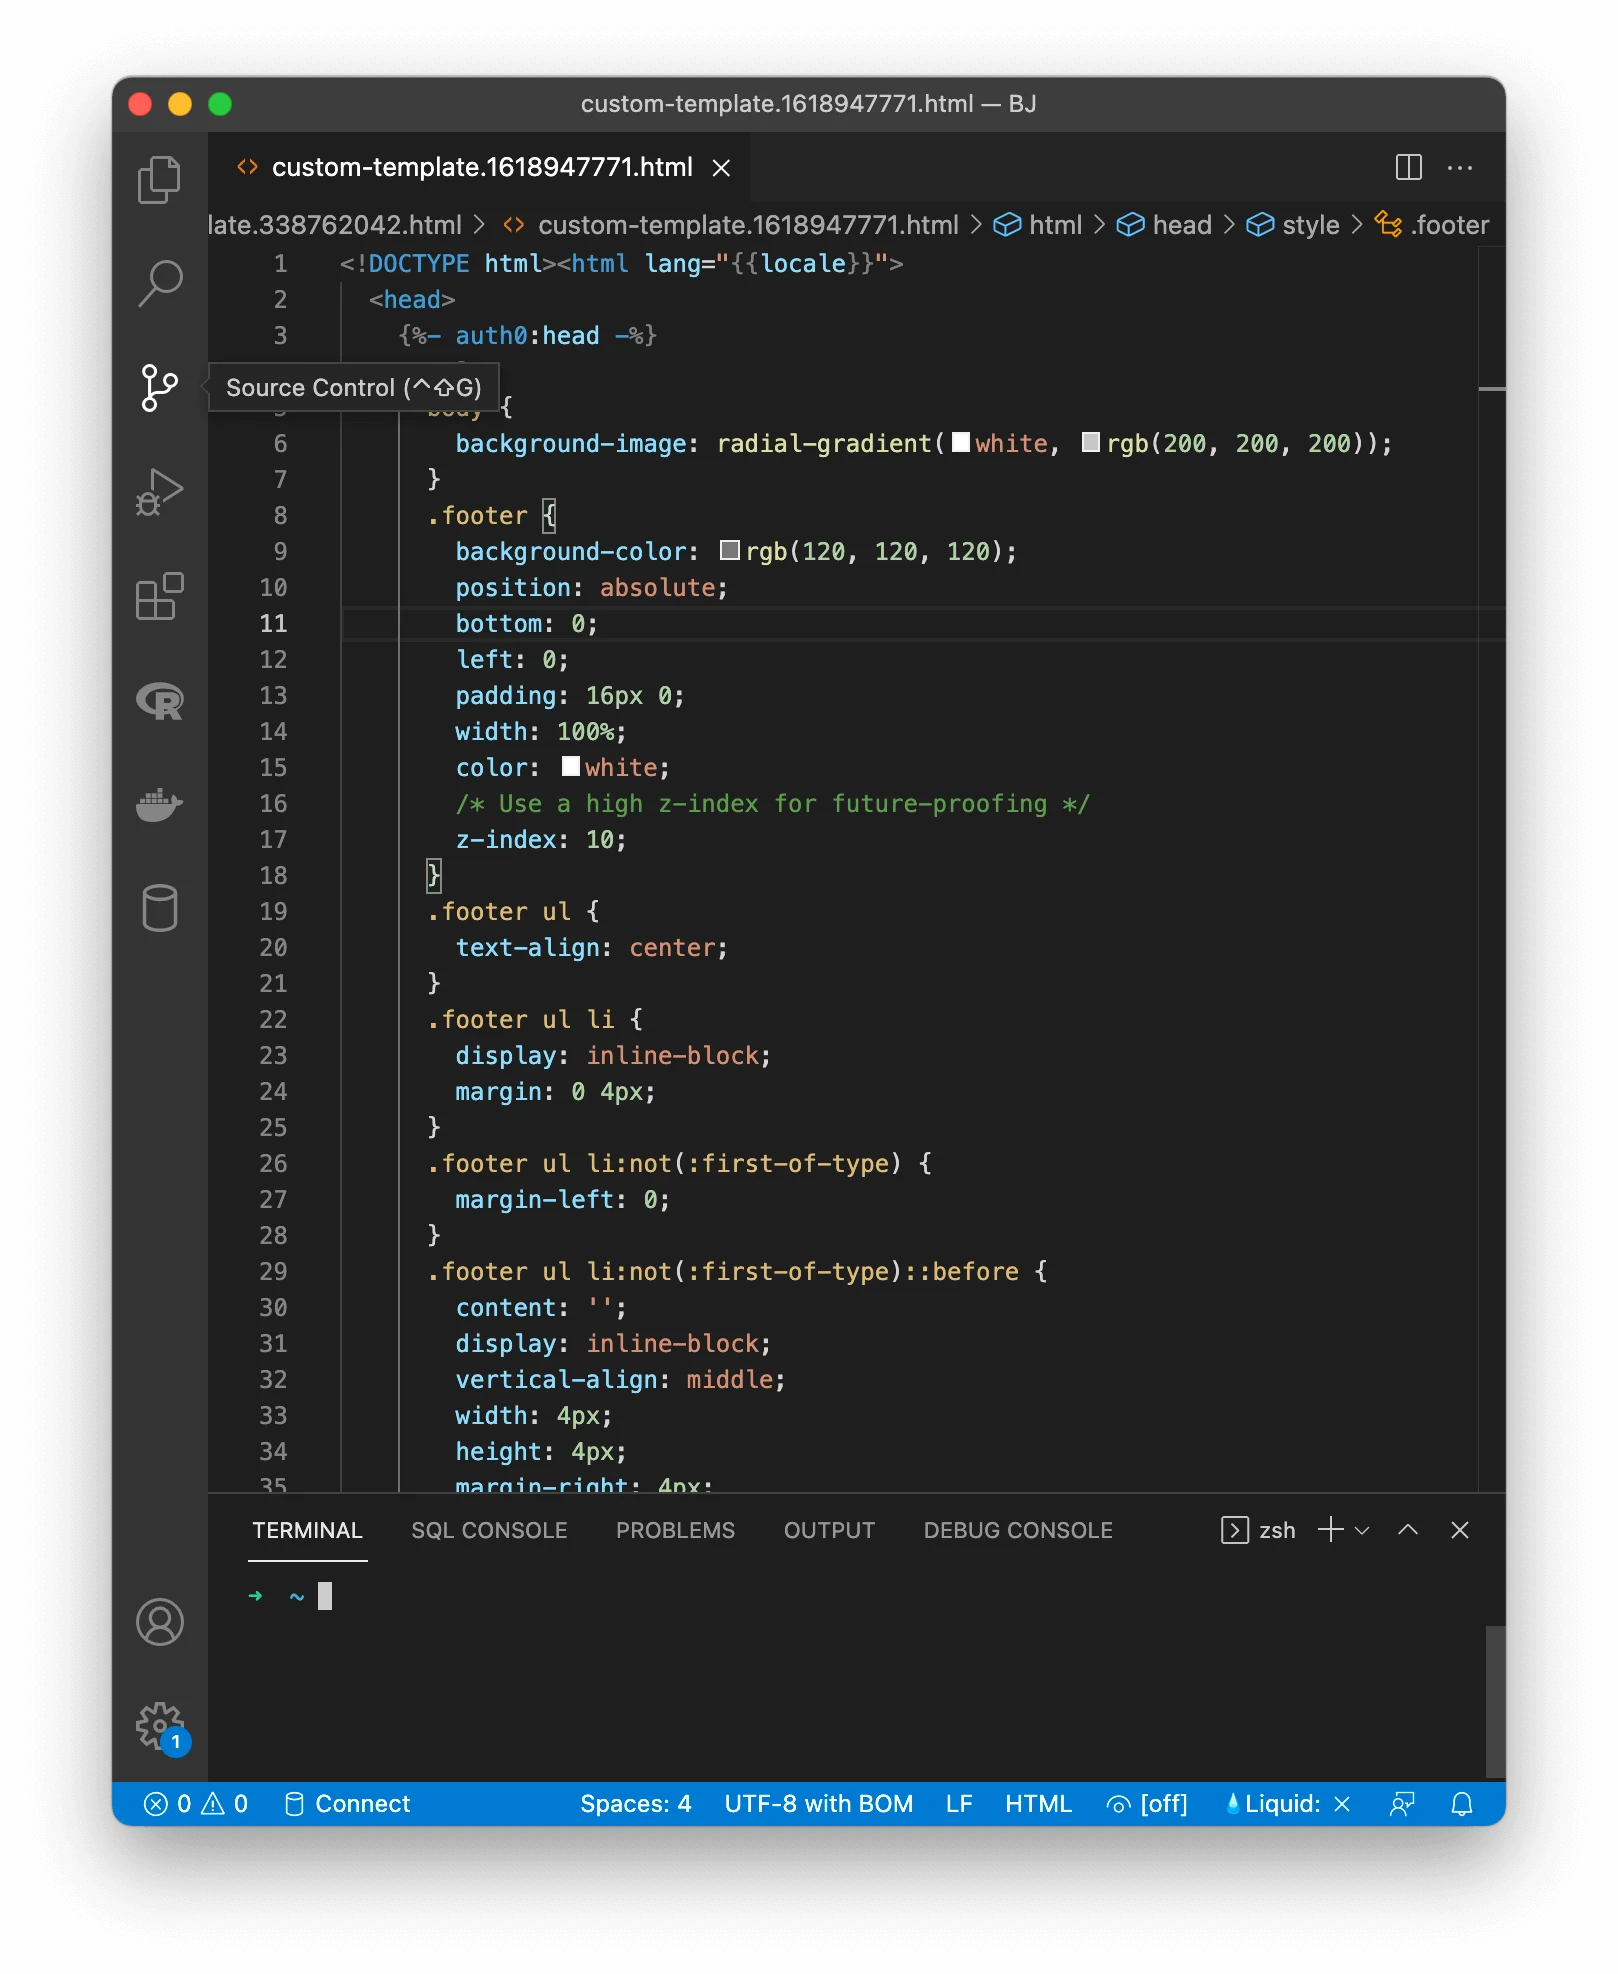Open the database (SQL) panel
Viewport: 1618px width, 1974px height.
(159, 908)
